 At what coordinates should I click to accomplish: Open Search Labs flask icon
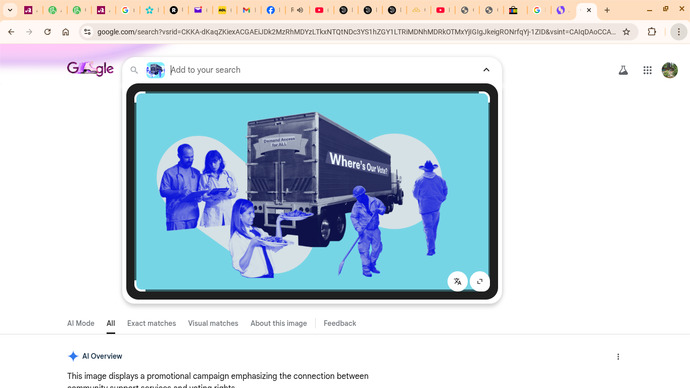(623, 70)
